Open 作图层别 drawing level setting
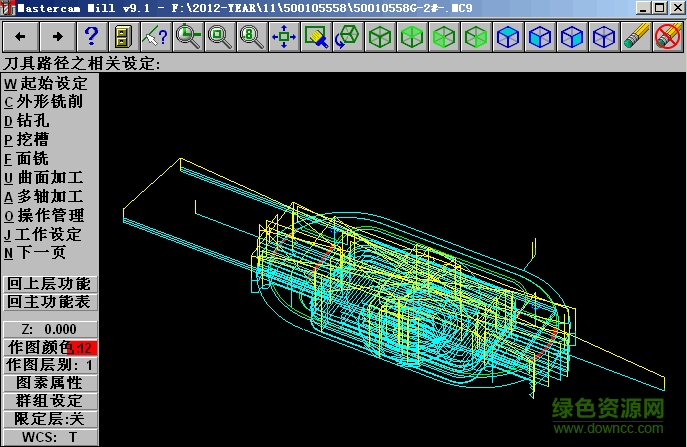The image size is (687, 447). [50, 365]
